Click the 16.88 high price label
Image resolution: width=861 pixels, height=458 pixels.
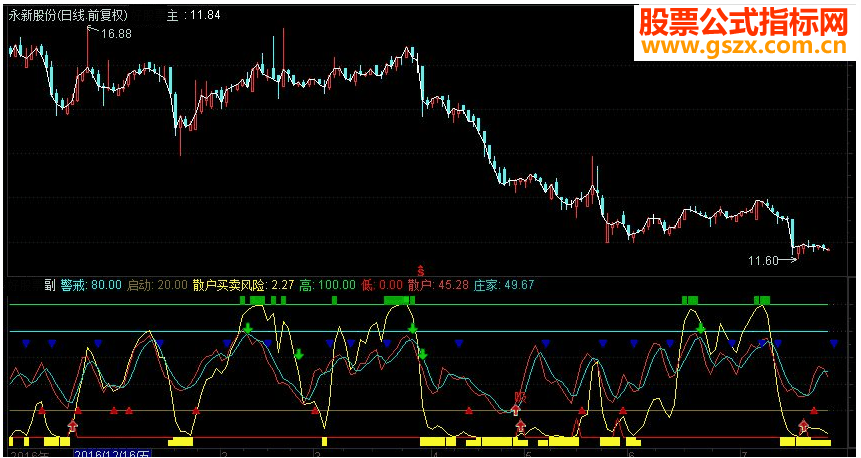116,33
